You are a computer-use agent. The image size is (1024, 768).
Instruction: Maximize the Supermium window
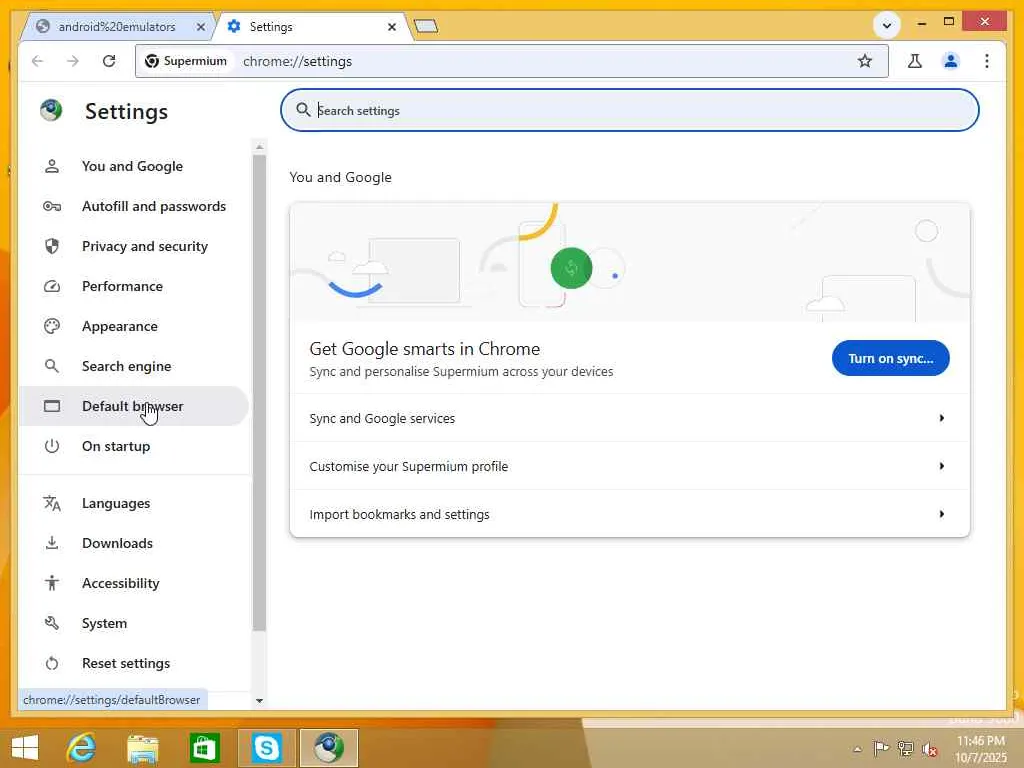click(x=949, y=22)
